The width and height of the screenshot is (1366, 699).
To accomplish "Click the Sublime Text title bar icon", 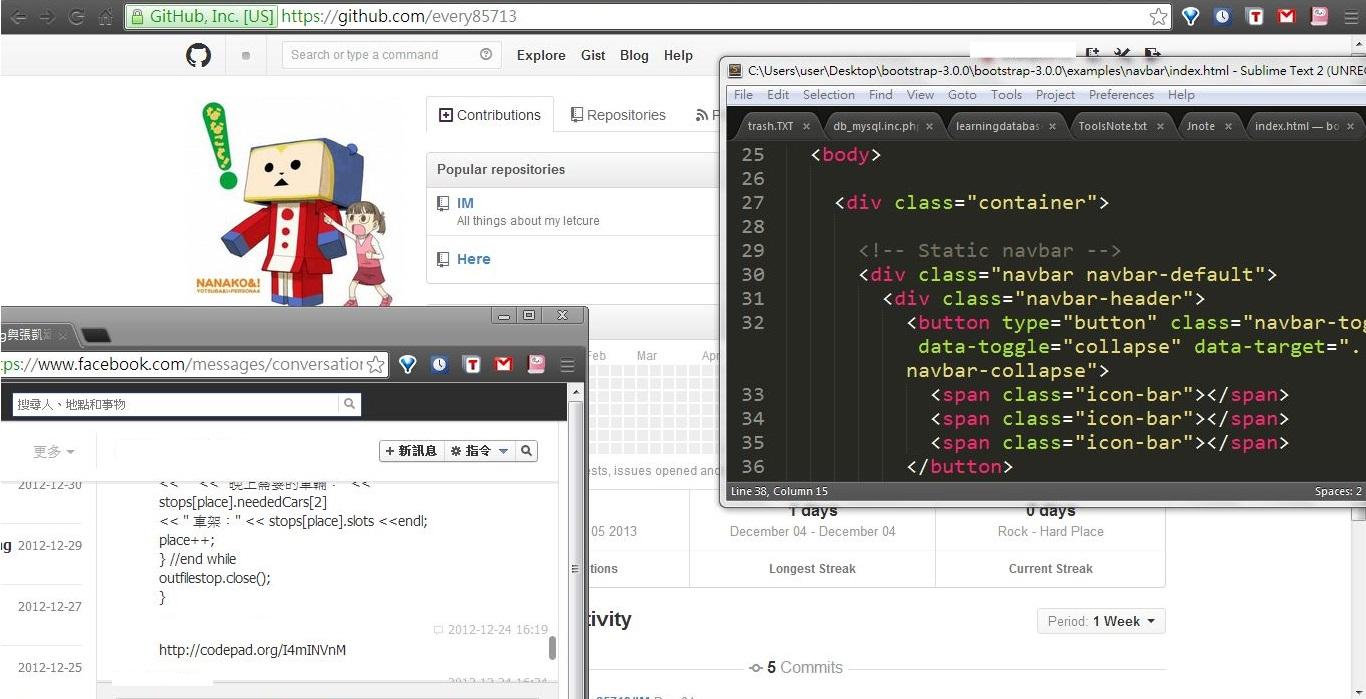I will tap(735, 70).
